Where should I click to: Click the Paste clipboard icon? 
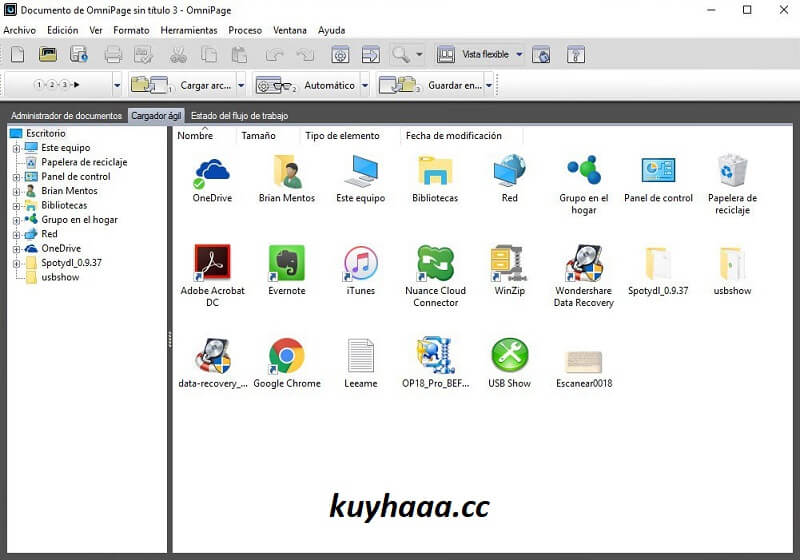pos(239,55)
